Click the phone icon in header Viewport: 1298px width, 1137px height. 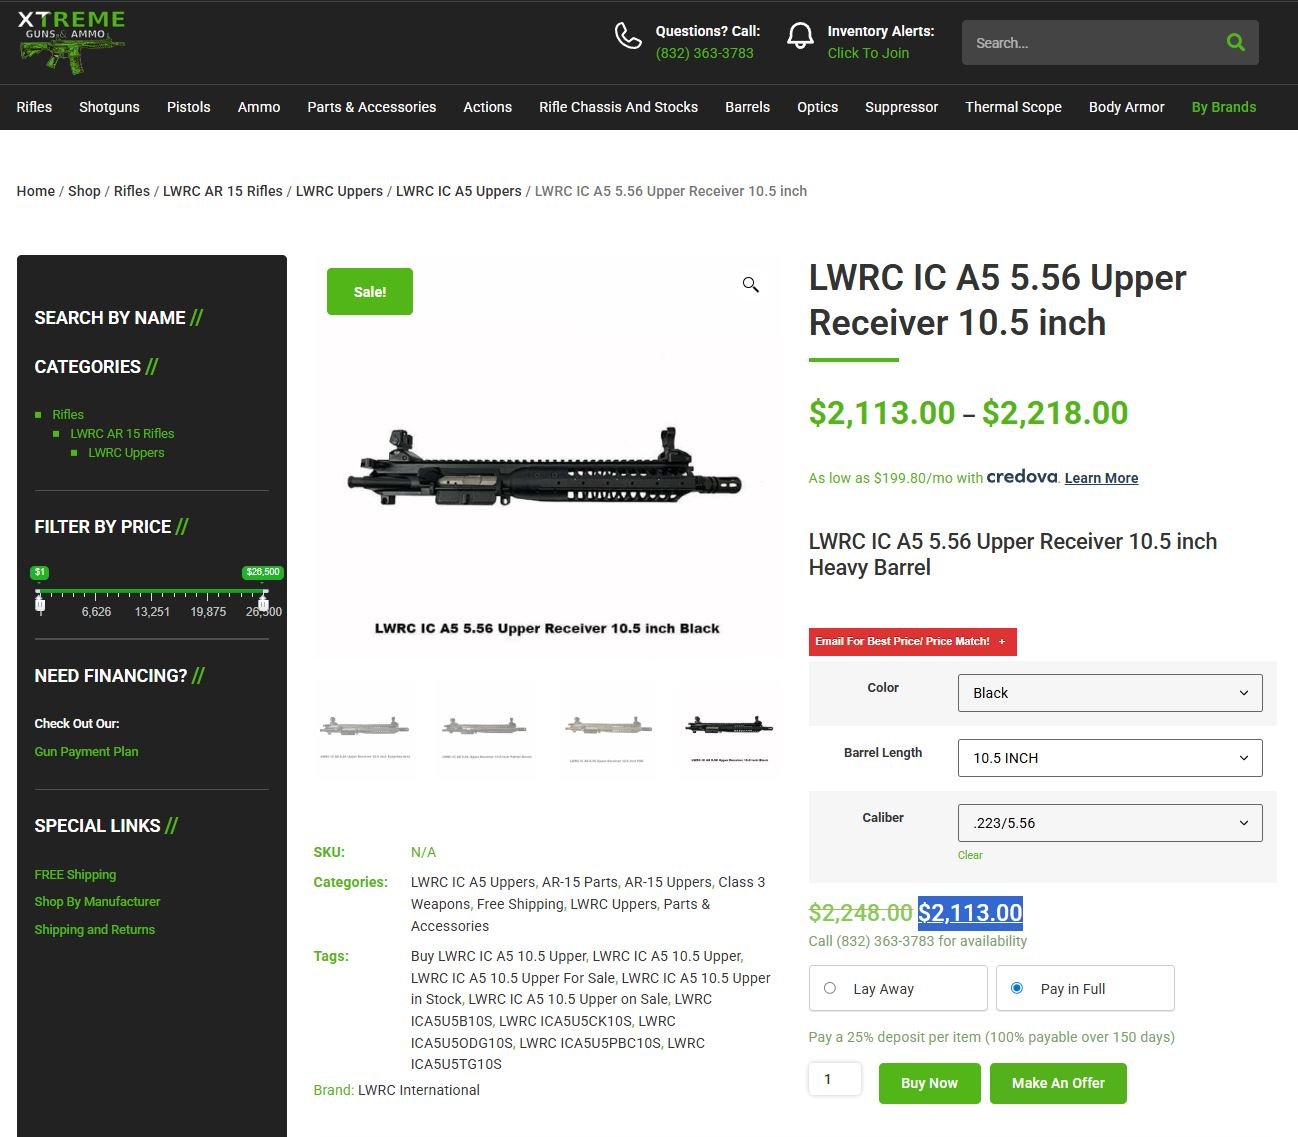[x=628, y=37]
